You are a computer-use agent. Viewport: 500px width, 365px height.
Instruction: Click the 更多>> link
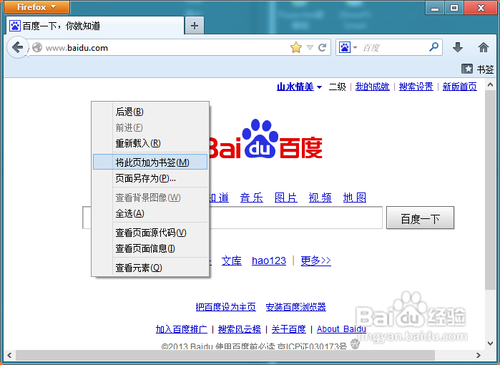click(x=316, y=261)
